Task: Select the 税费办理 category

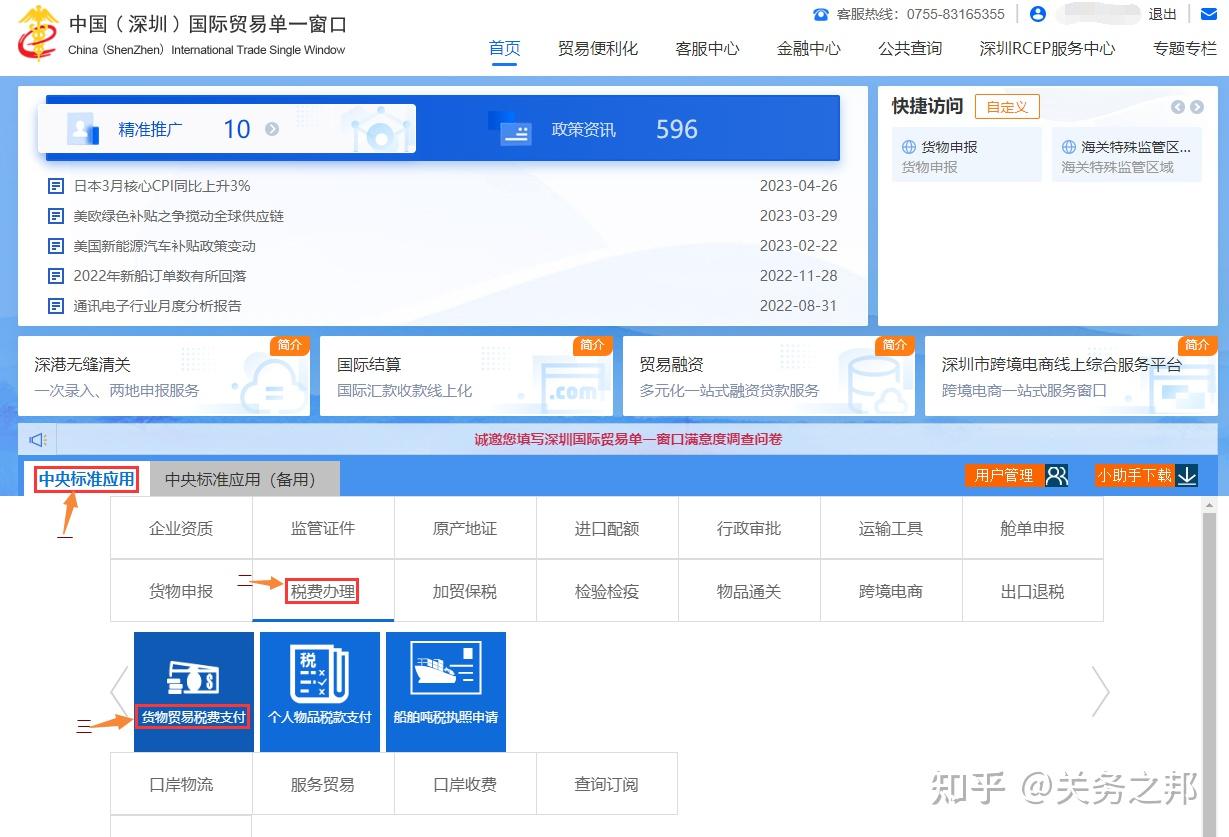Action: [x=323, y=591]
